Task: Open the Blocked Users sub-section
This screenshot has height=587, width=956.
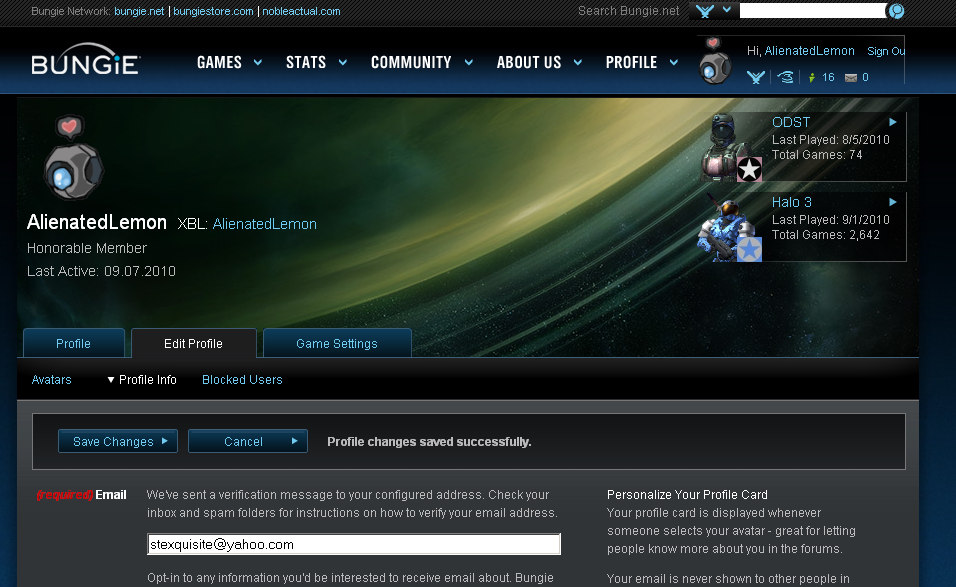Action: [x=242, y=380]
